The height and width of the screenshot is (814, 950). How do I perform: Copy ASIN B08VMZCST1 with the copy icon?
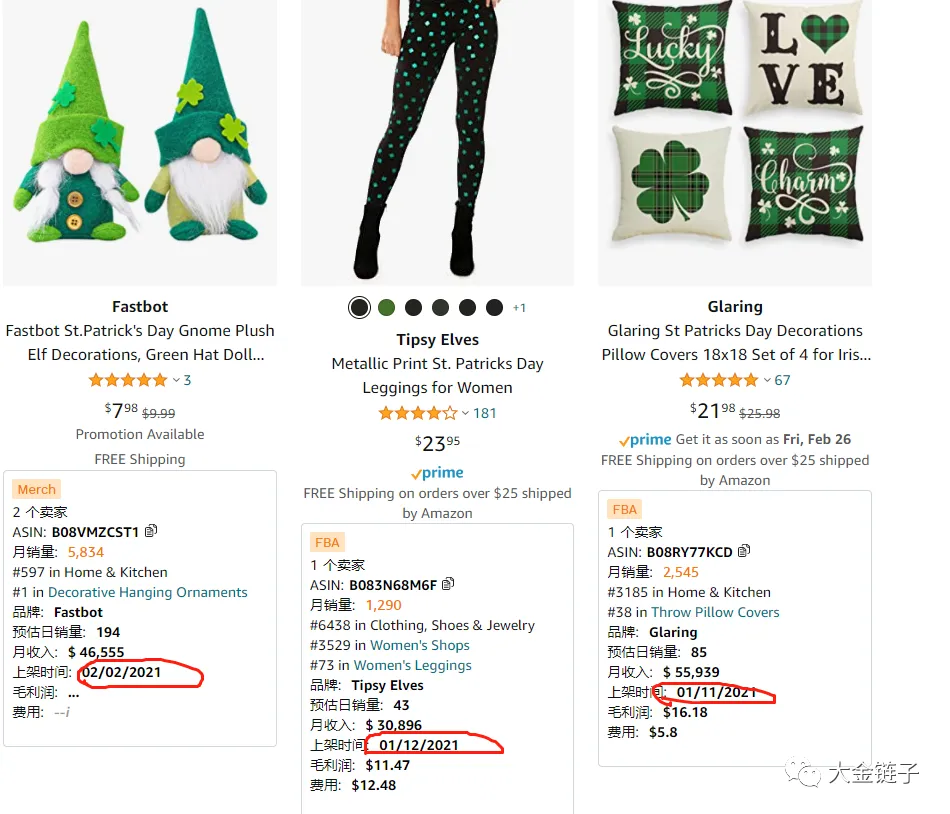(151, 531)
